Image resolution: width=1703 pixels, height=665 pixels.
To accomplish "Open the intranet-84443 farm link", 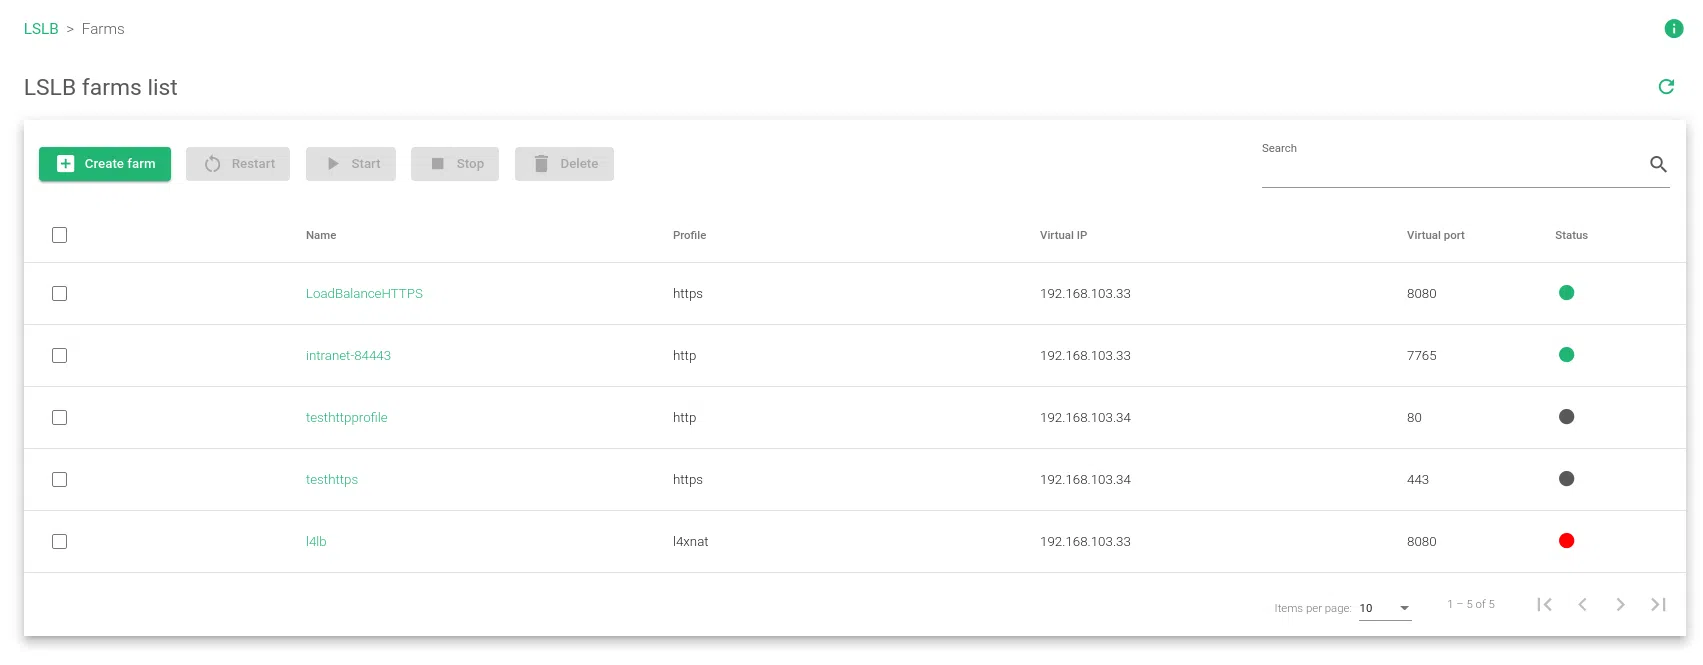I will coord(348,356).
